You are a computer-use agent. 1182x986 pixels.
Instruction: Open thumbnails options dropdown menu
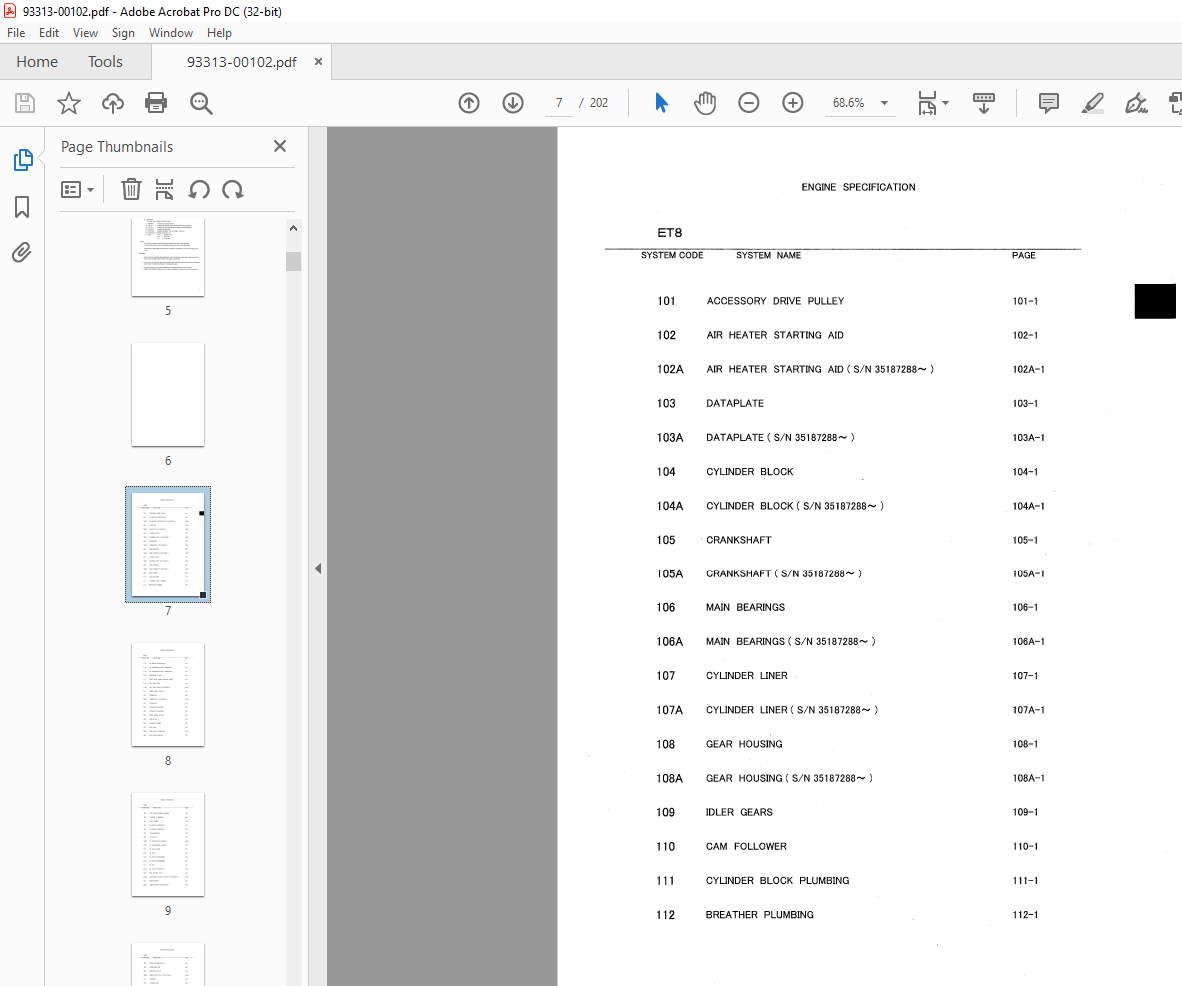(x=77, y=189)
